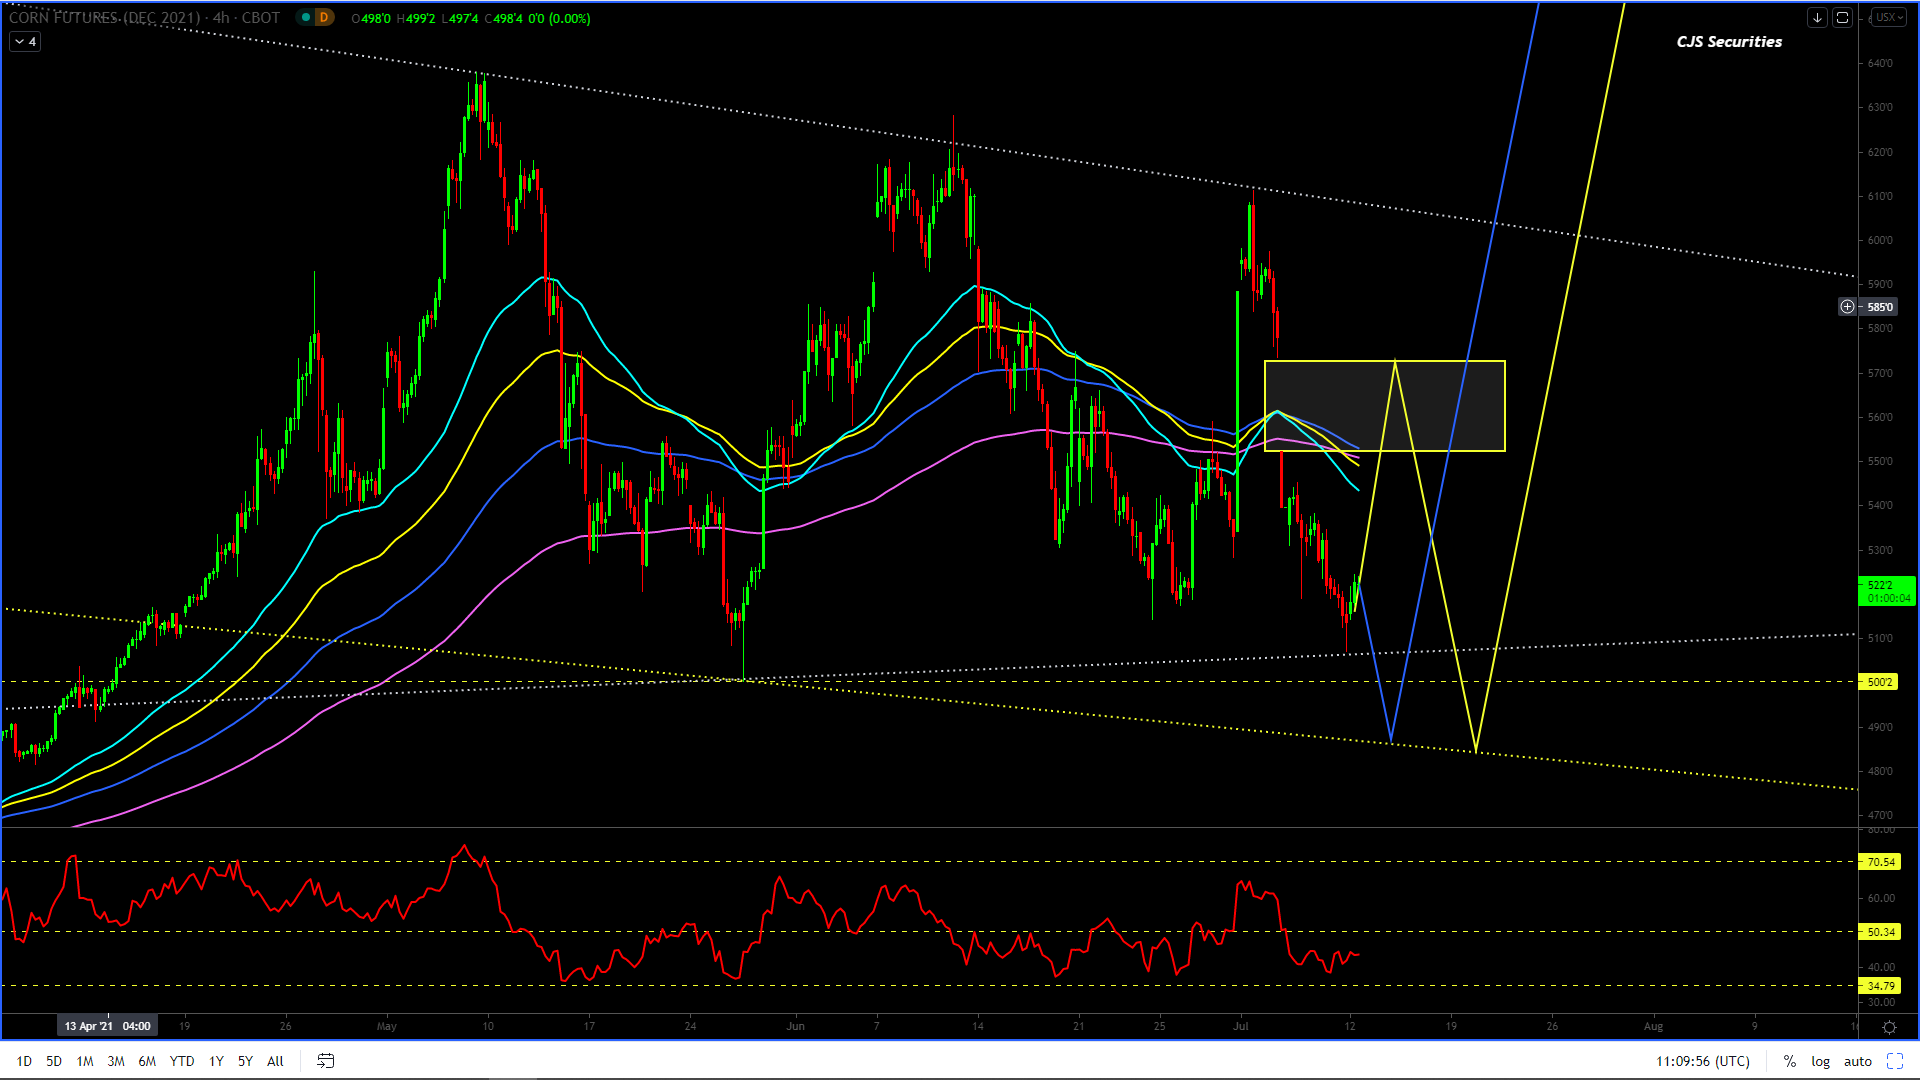Open the USX currency dropdown
This screenshot has height=1080, width=1920.
click(1888, 18)
